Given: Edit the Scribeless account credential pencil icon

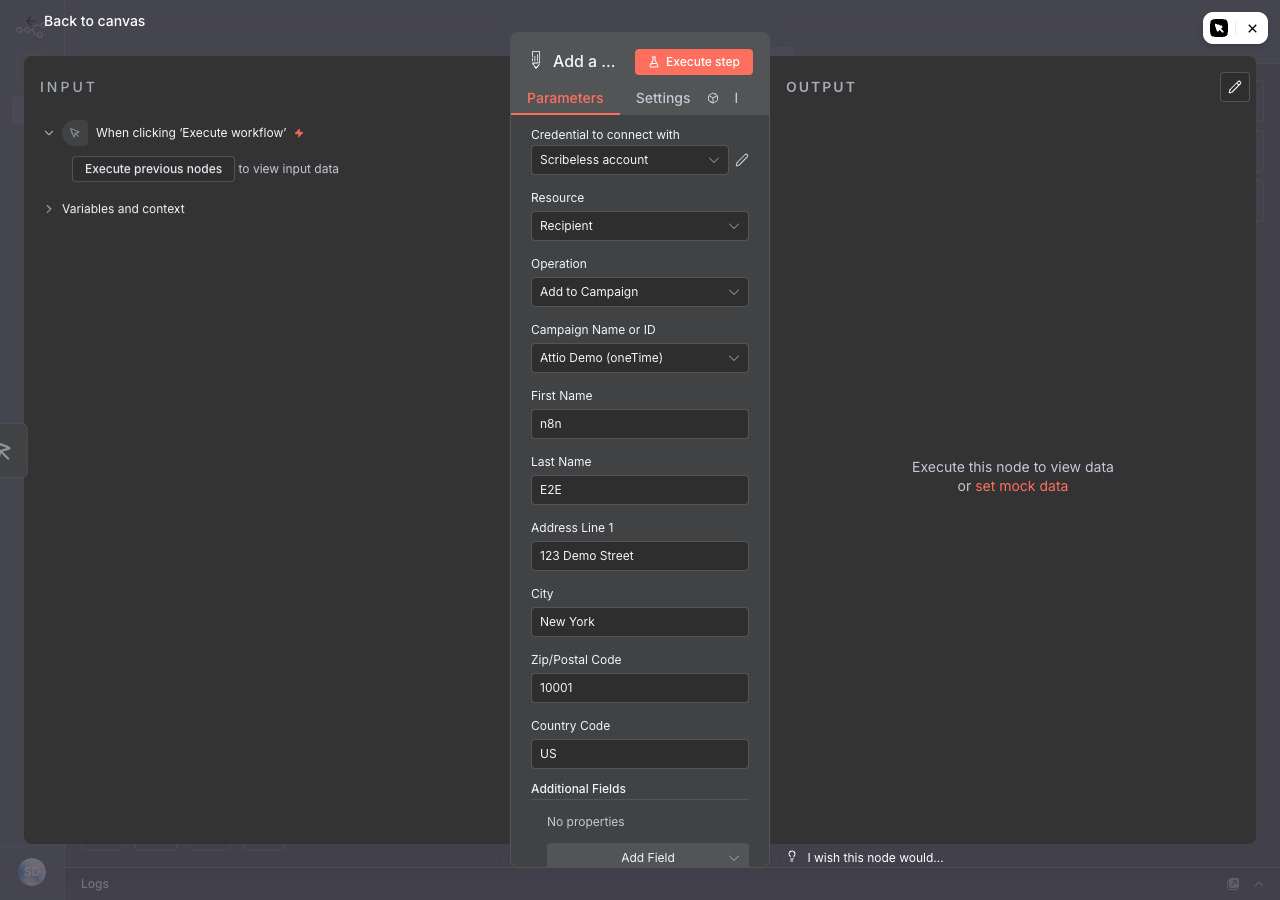Looking at the screenshot, I should (x=742, y=160).
